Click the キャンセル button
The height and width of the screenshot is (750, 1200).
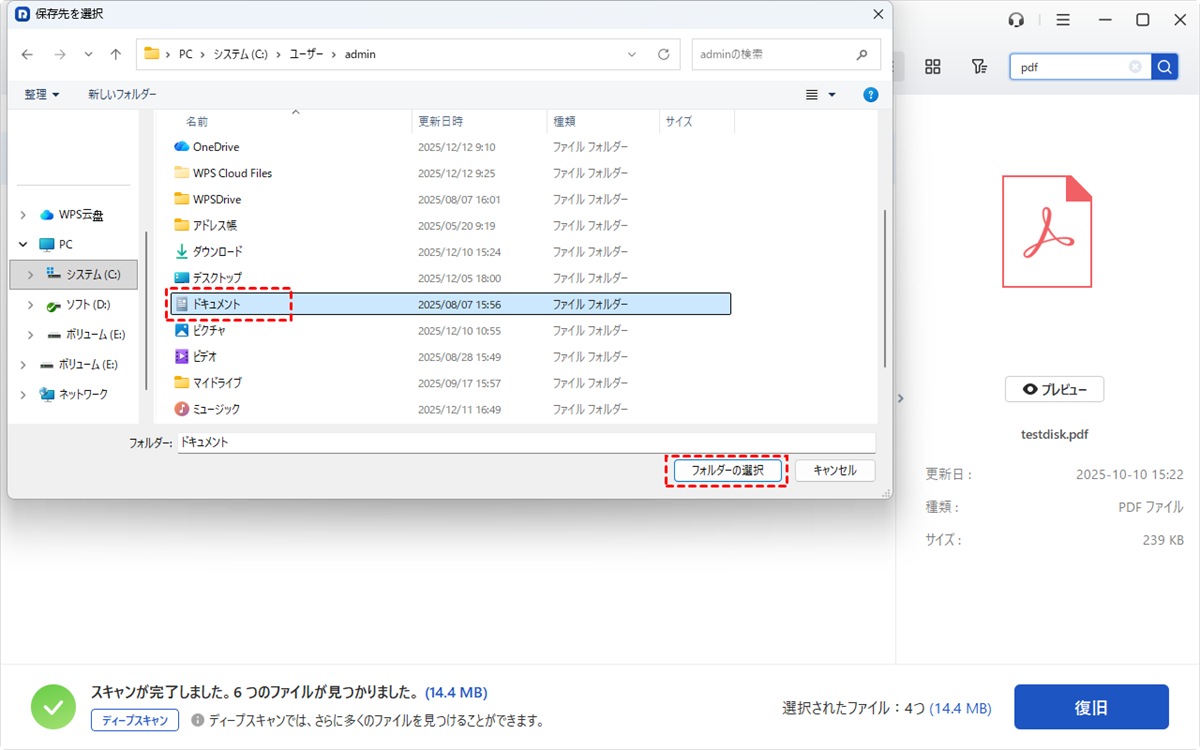pos(835,470)
